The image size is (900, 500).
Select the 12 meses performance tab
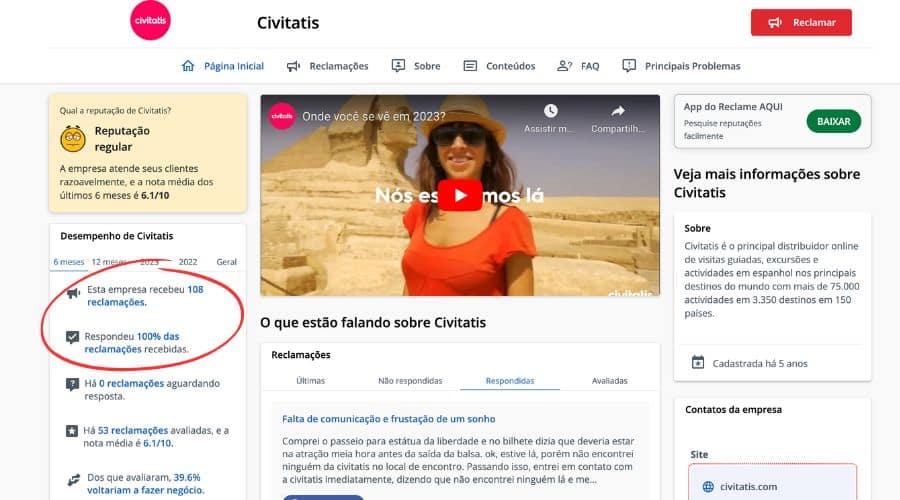[109, 262]
